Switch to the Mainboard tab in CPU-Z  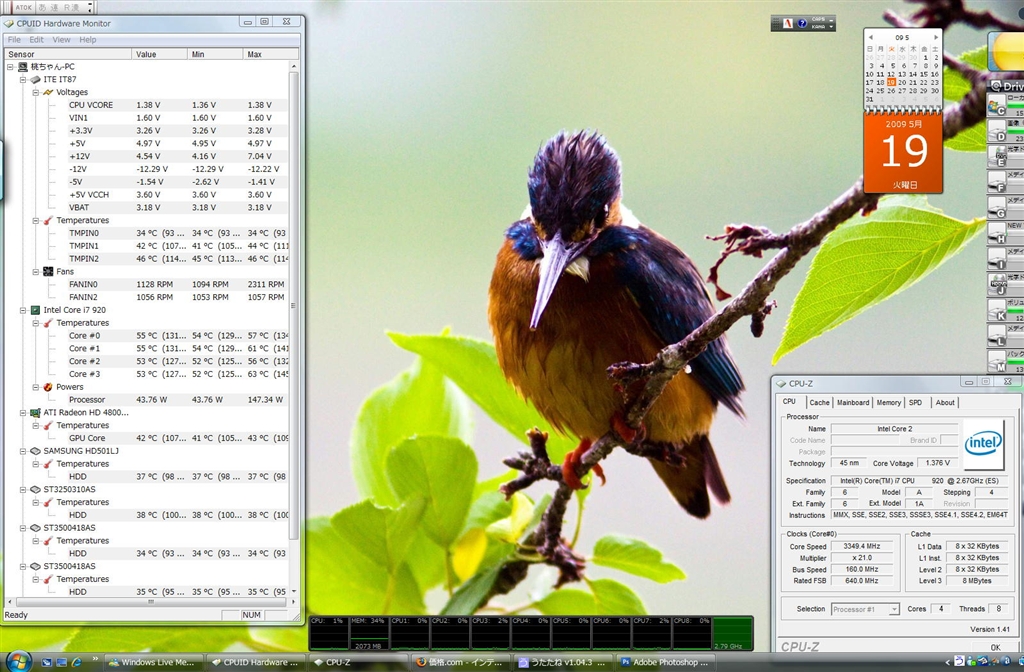point(853,402)
